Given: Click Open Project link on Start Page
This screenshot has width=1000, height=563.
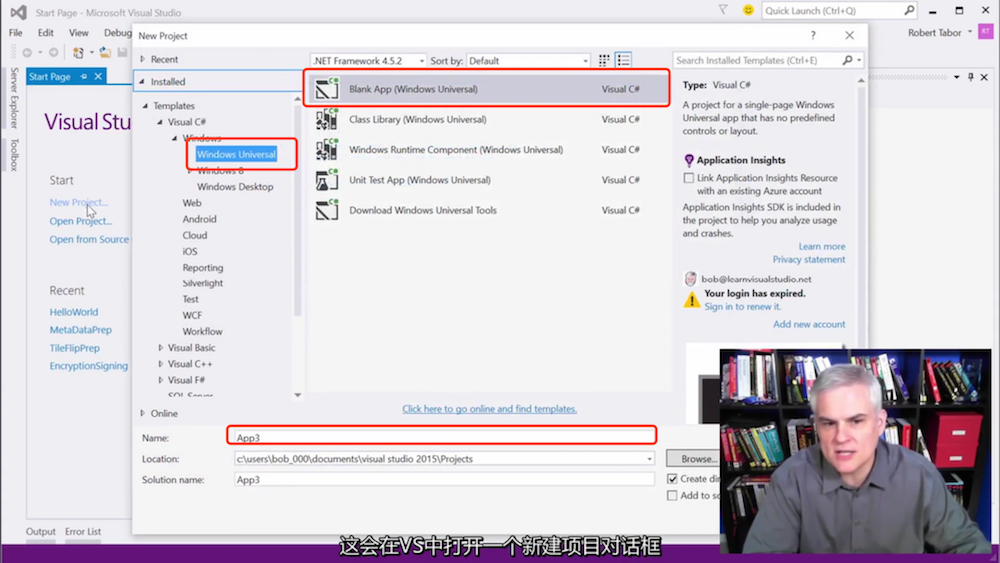Looking at the screenshot, I should point(80,221).
